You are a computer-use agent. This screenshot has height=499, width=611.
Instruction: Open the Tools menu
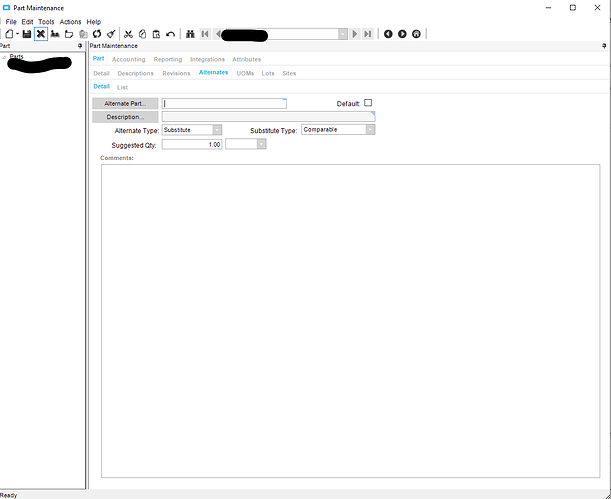[x=46, y=22]
